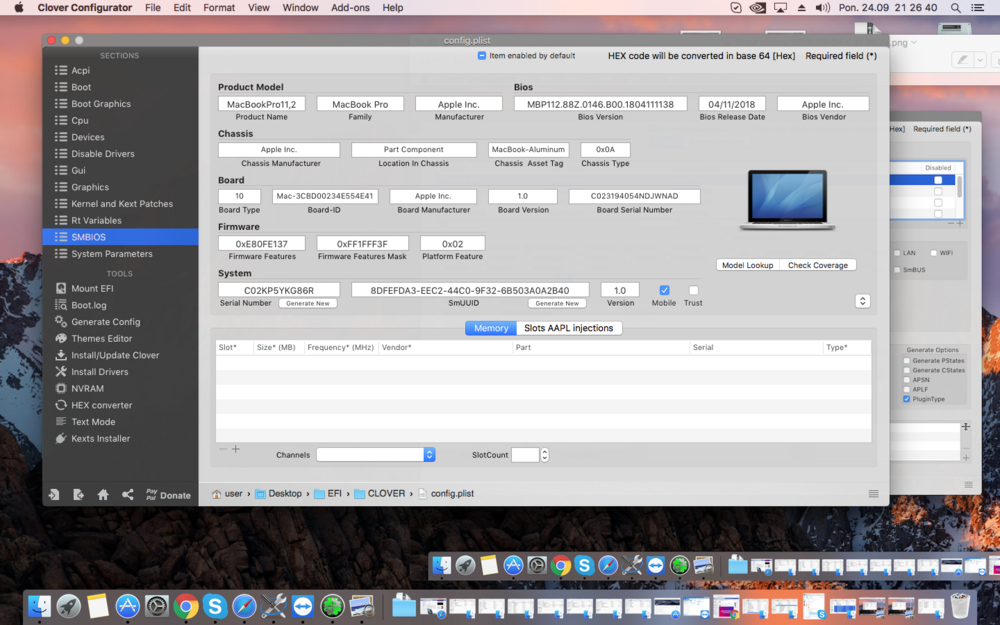Image resolution: width=1000 pixels, height=625 pixels.
Task: Open the Kexts Installer tool
Action: click(x=100, y=438)
